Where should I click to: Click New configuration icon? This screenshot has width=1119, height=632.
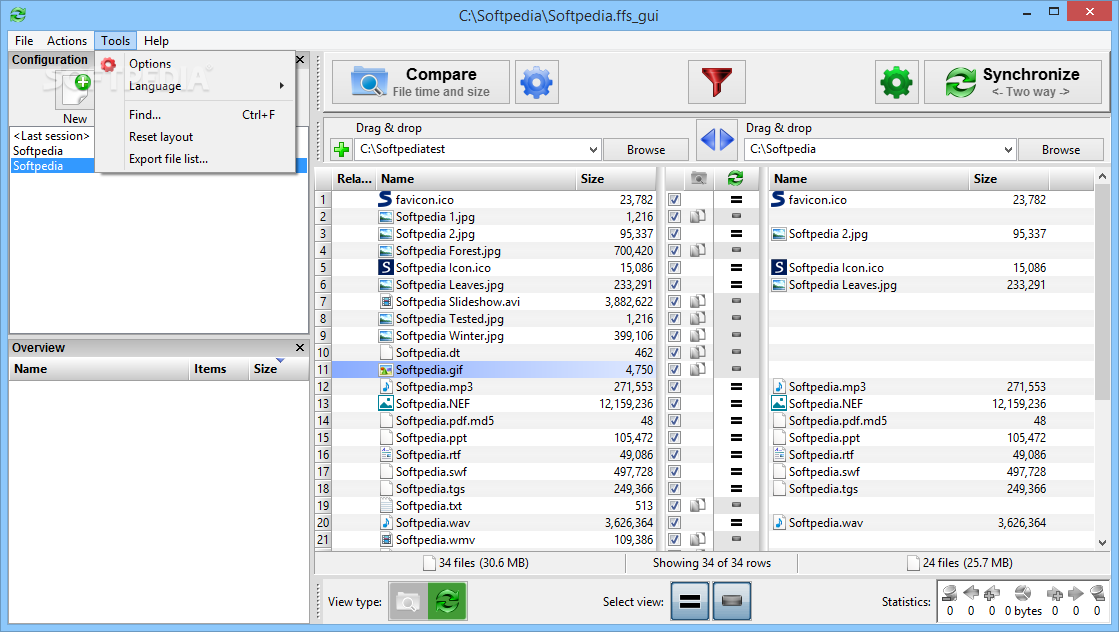click(x=75, y=92)
